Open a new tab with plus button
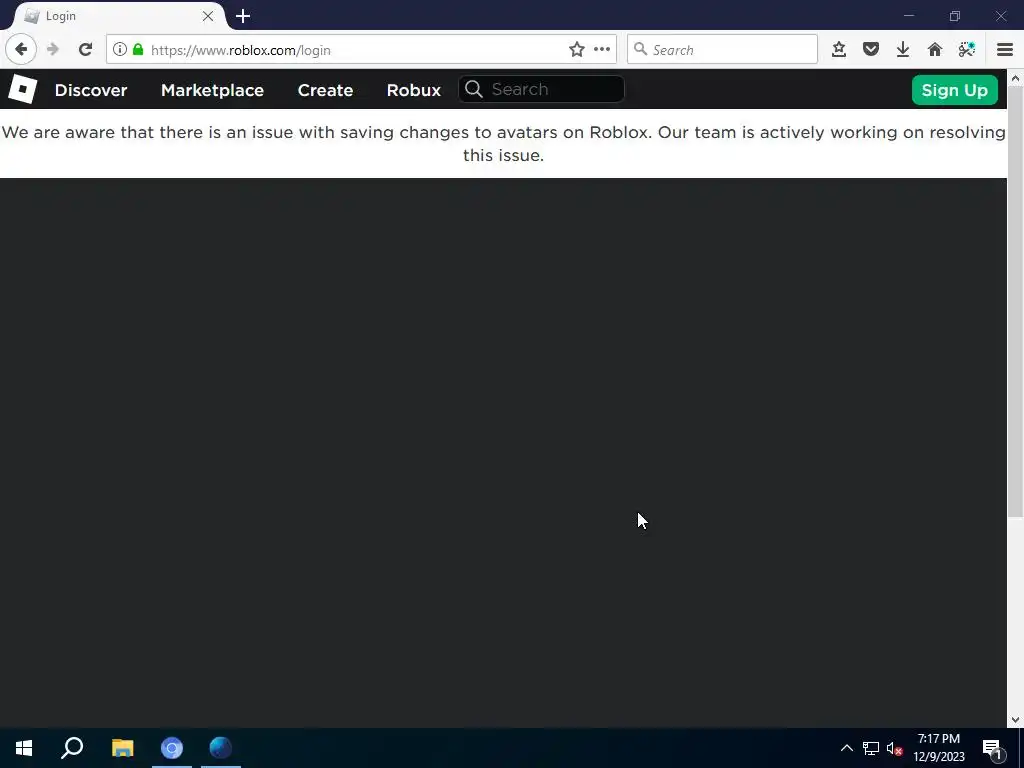The image size is (1024, 768). [243, 16]
